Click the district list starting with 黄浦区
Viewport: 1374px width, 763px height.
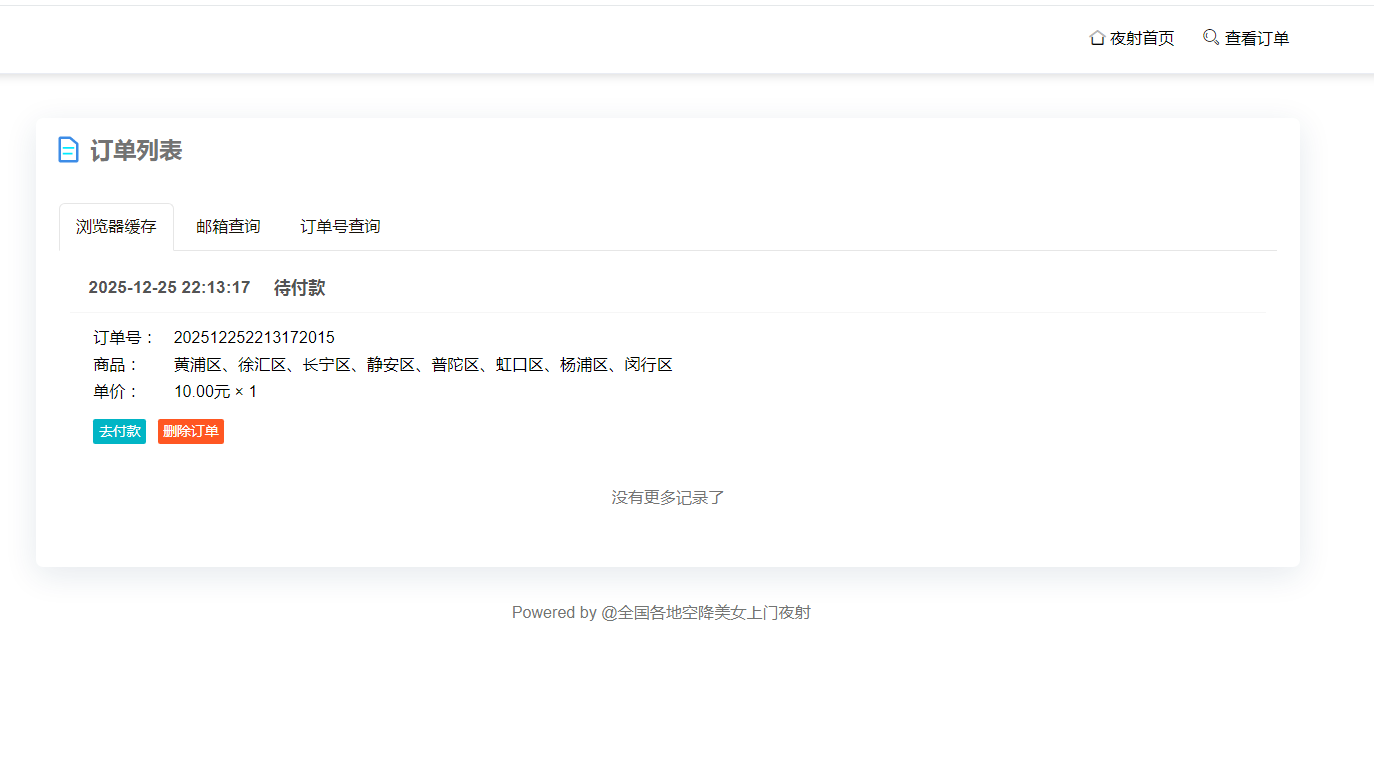pyautogui.click(x=422, y=364)
